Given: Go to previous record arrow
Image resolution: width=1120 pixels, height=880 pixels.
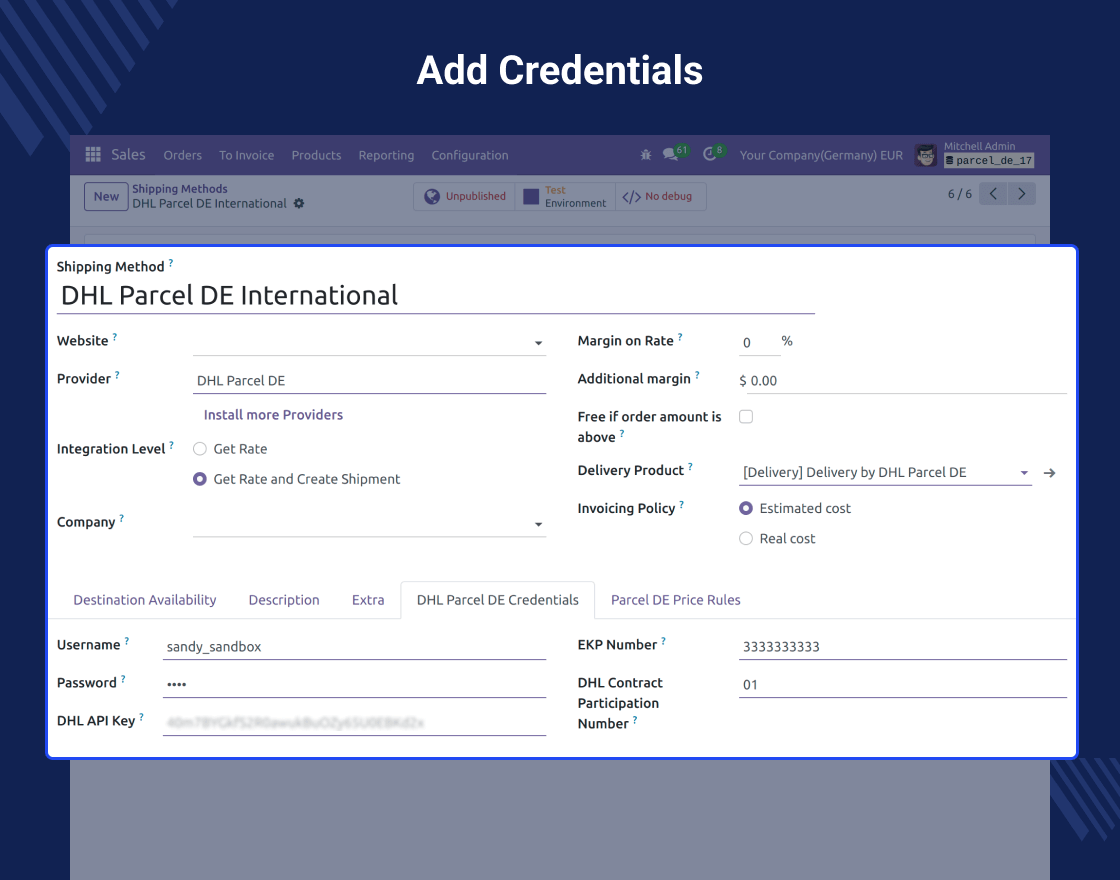Looking at the screenshot, I should (x=993, y=194).
